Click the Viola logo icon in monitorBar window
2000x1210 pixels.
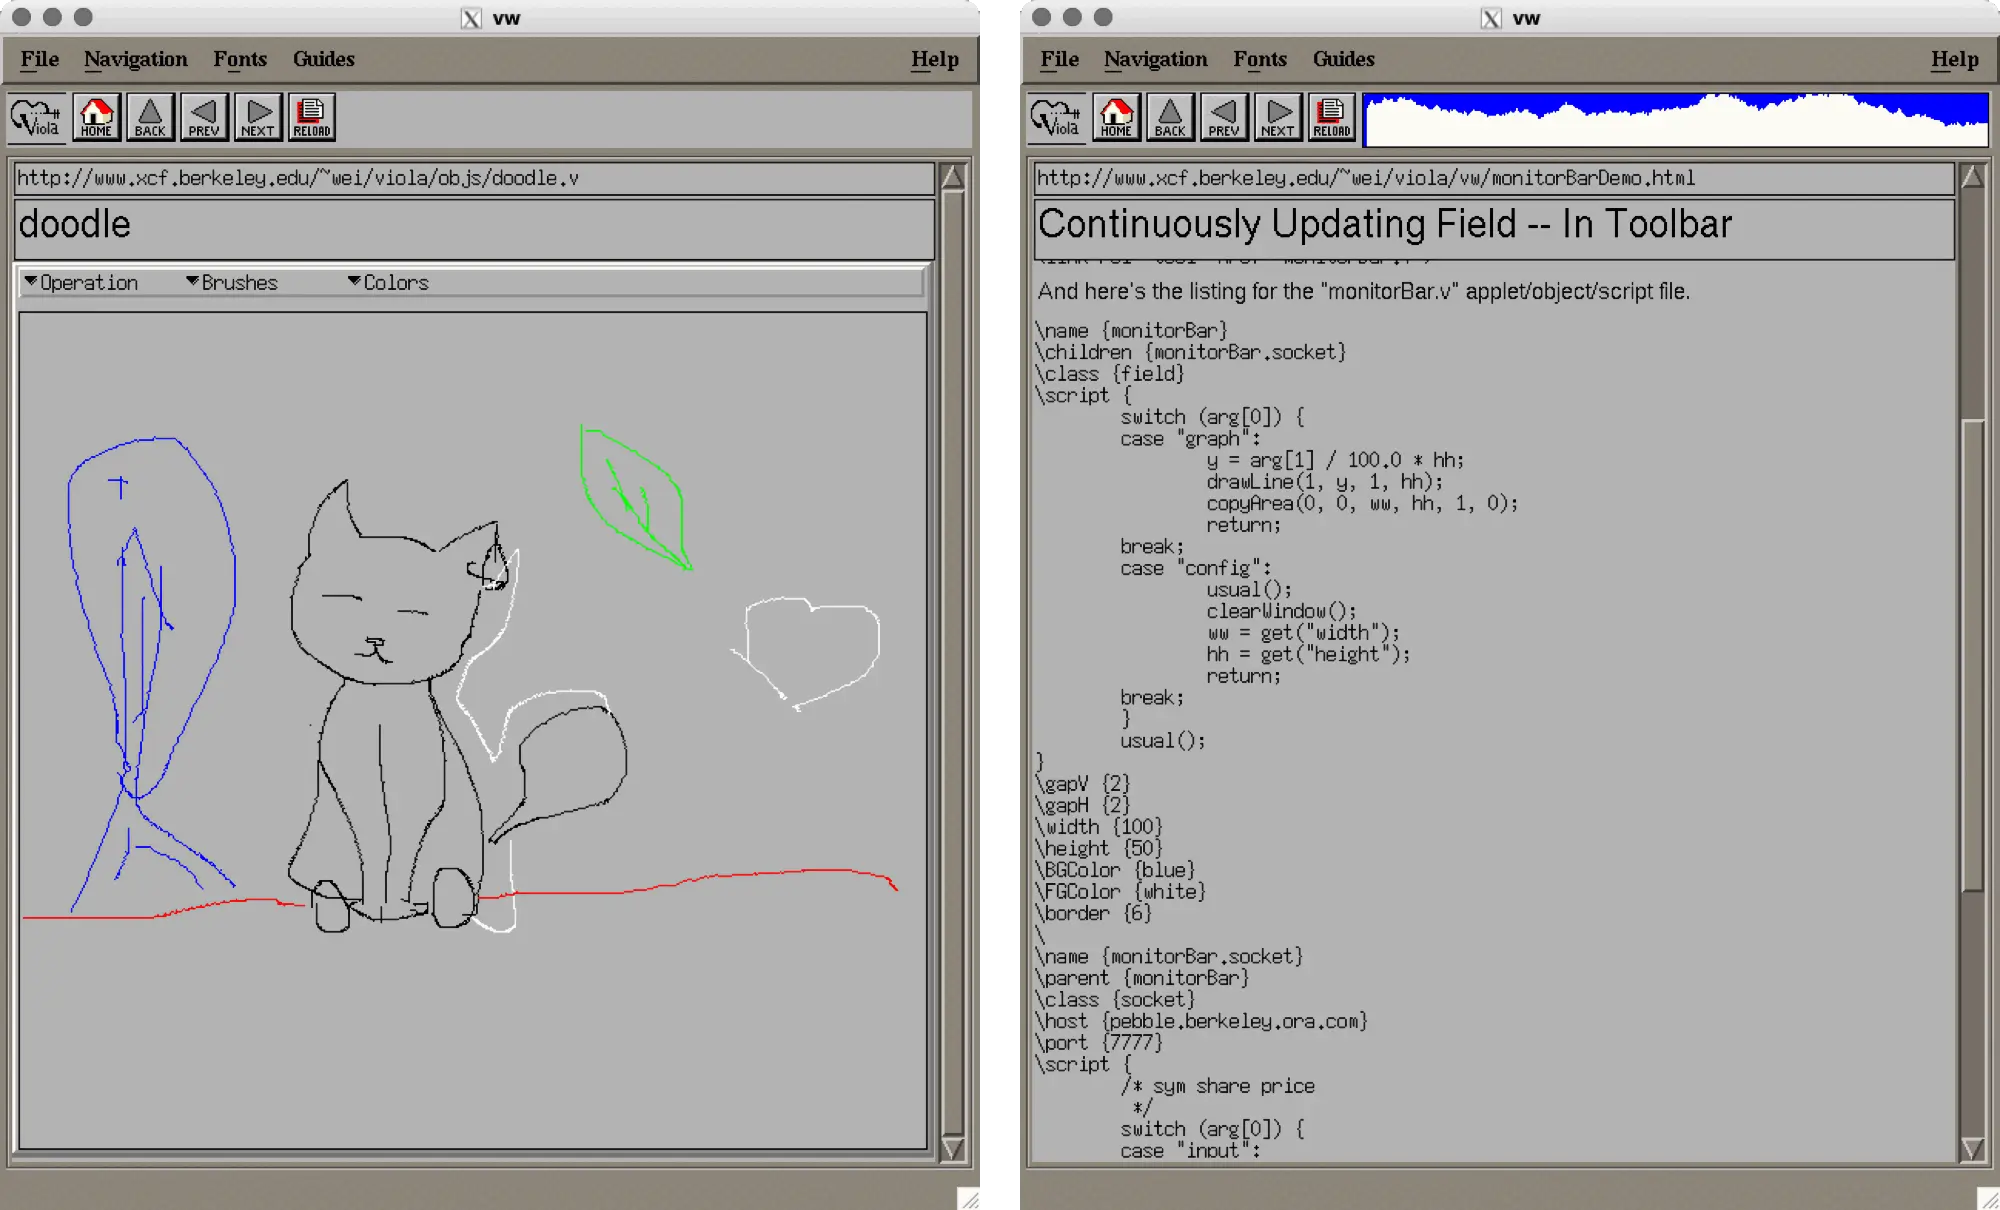1057,118
